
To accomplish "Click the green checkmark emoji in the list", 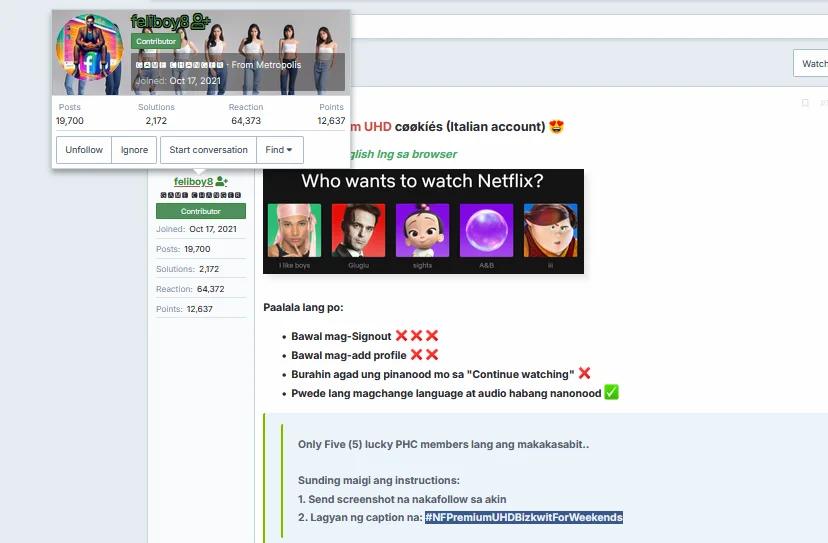I will [611, 392].
